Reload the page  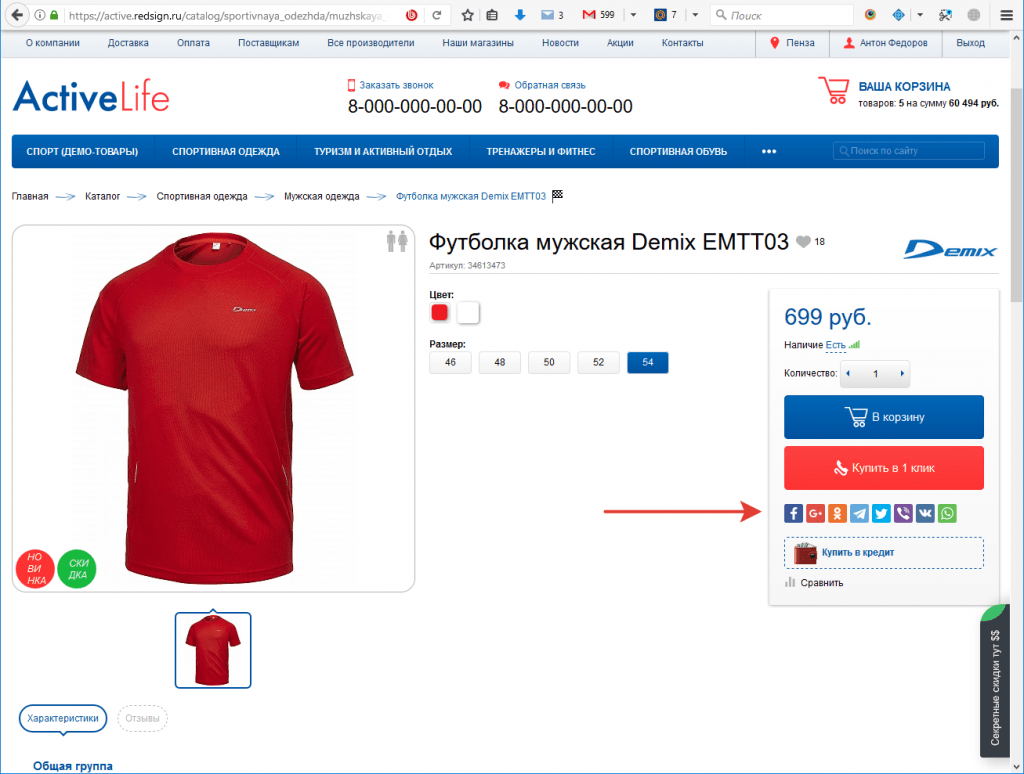coord(437,15)
